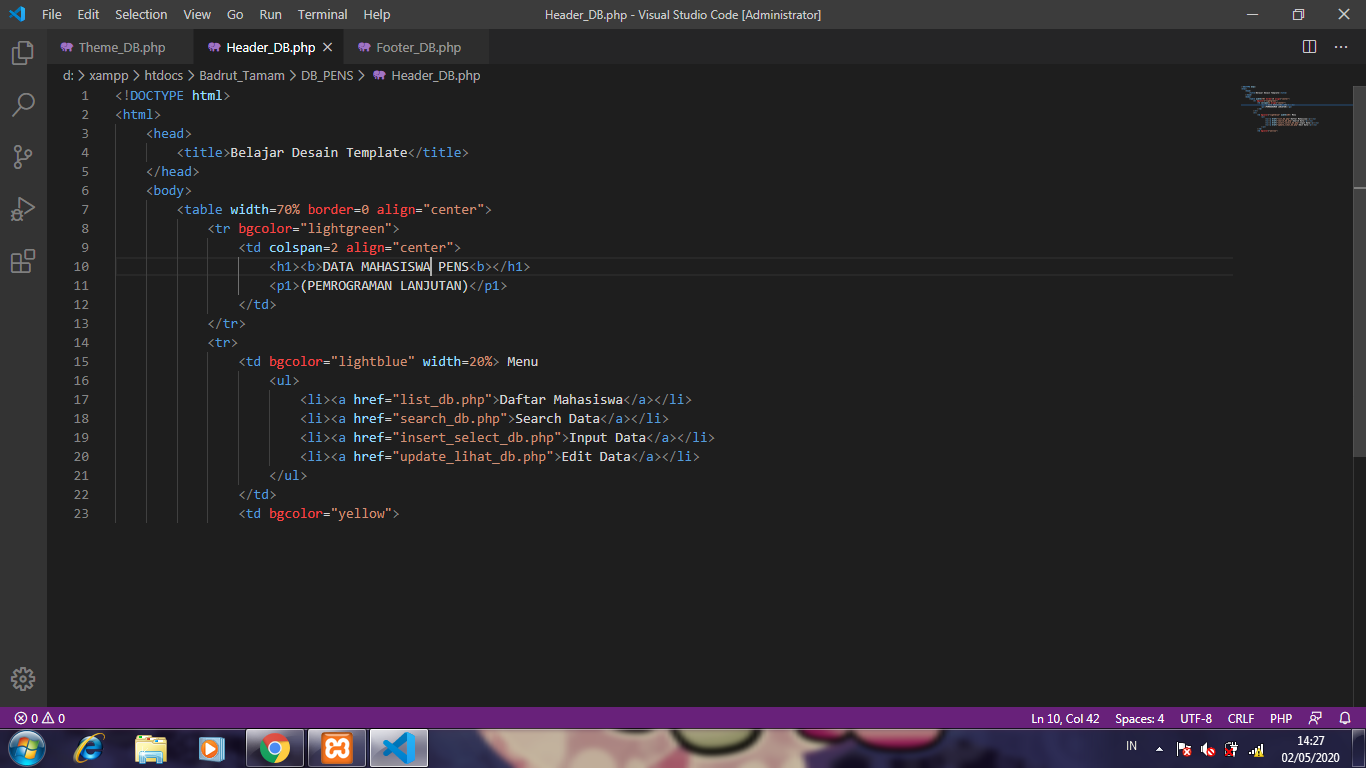Open the Selection menu
This screenshot has width=1366, height=768.
pos(141,14)
